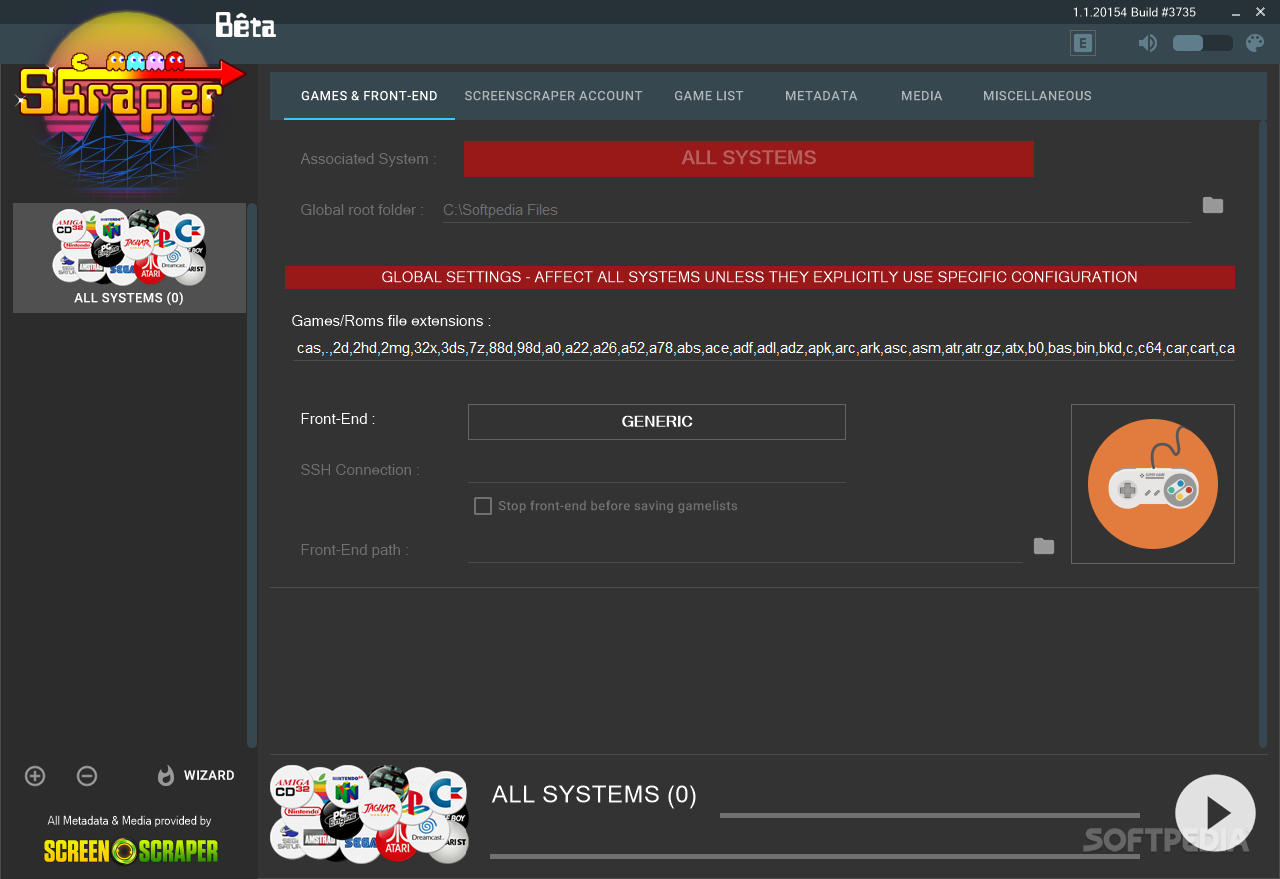Click the E icon in top bar

[x=1082, y=43]
